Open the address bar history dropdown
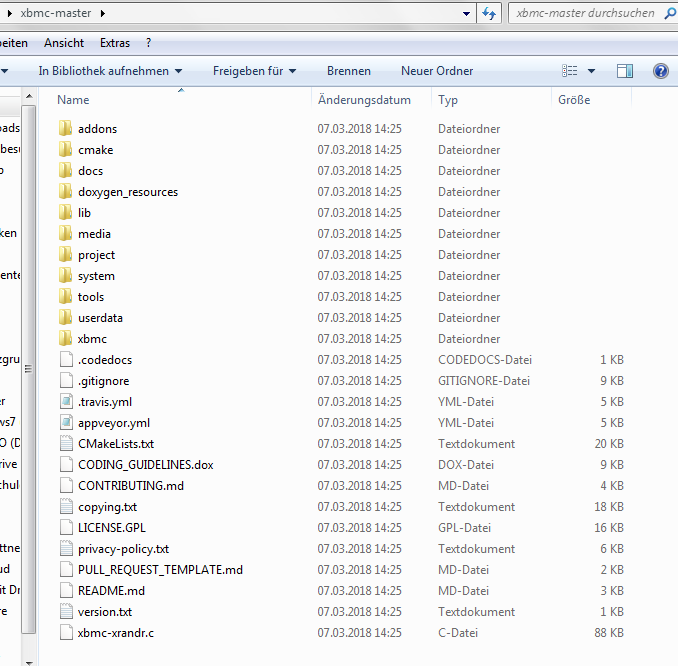Image resolution: width=678 pixels, height=666 pixels. 467,13
